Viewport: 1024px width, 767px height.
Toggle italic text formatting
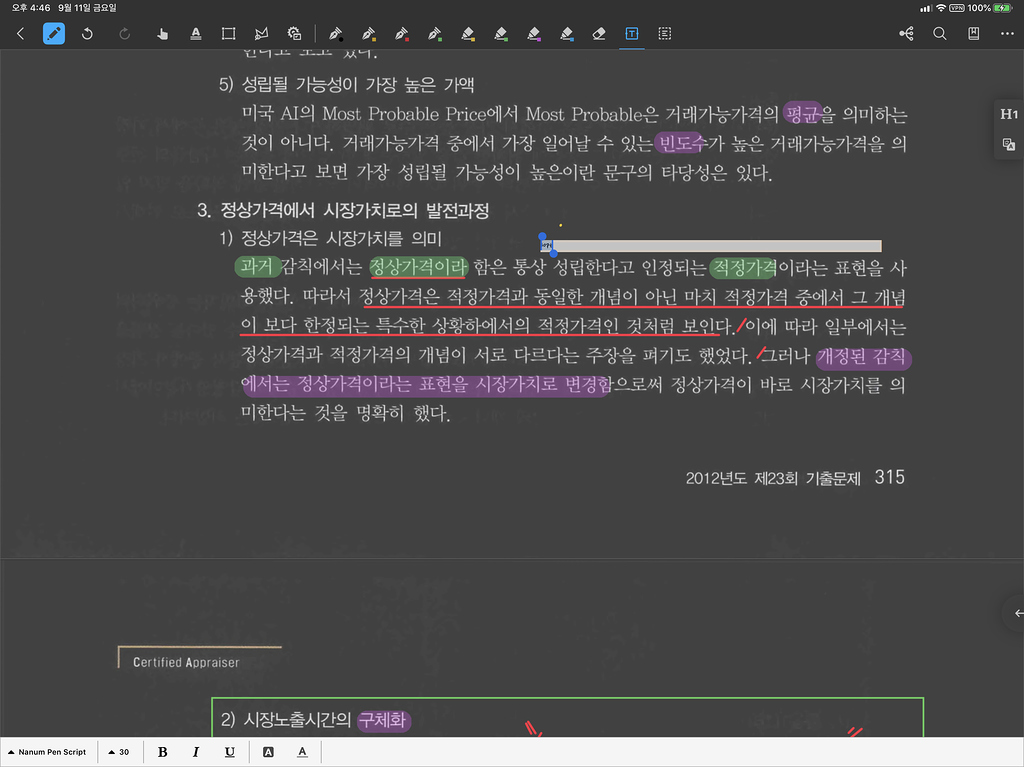(x=196, y=752)
